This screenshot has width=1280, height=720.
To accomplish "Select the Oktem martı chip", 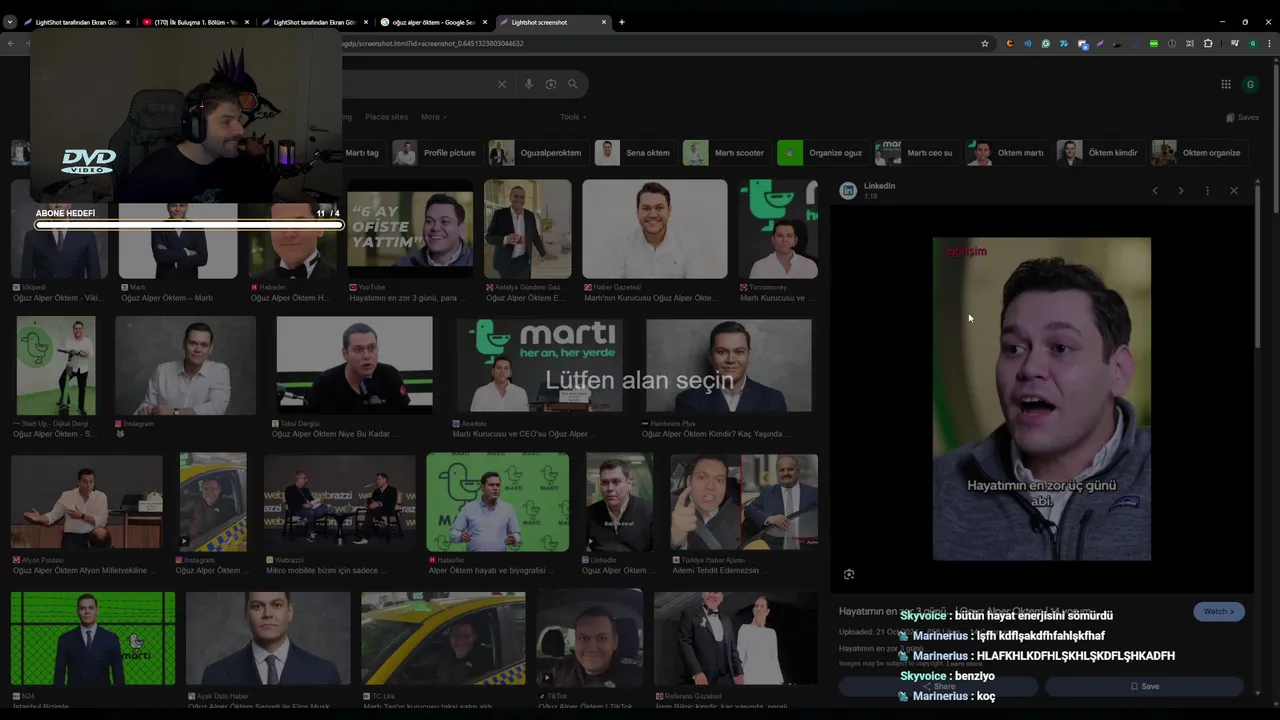I will click(x=1006, y=153).
